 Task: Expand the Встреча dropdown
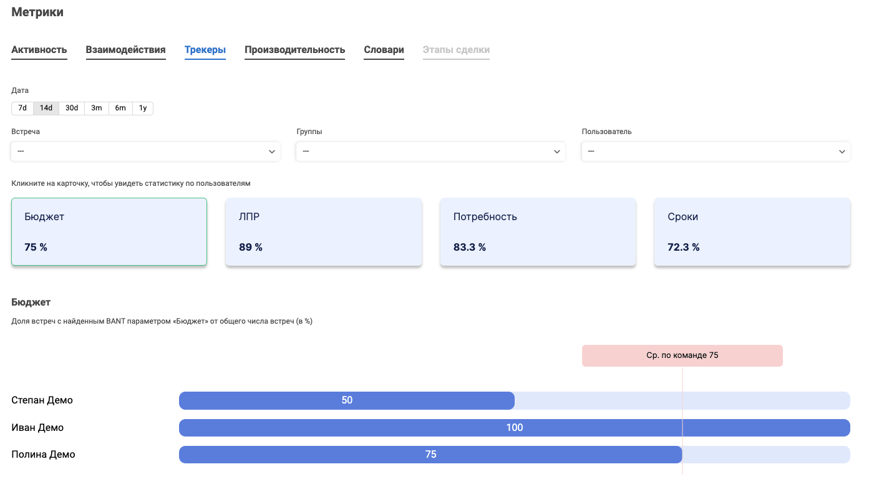(145, 151)
